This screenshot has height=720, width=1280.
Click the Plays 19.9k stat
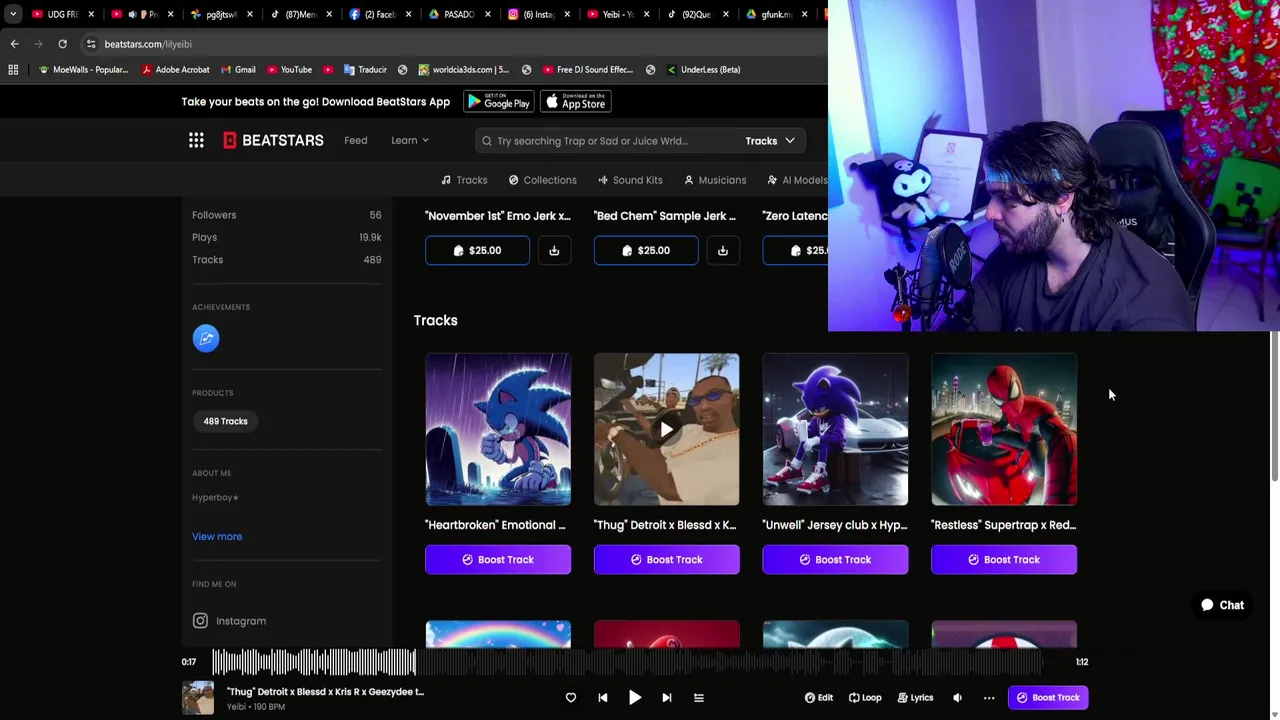coord(287,237)
